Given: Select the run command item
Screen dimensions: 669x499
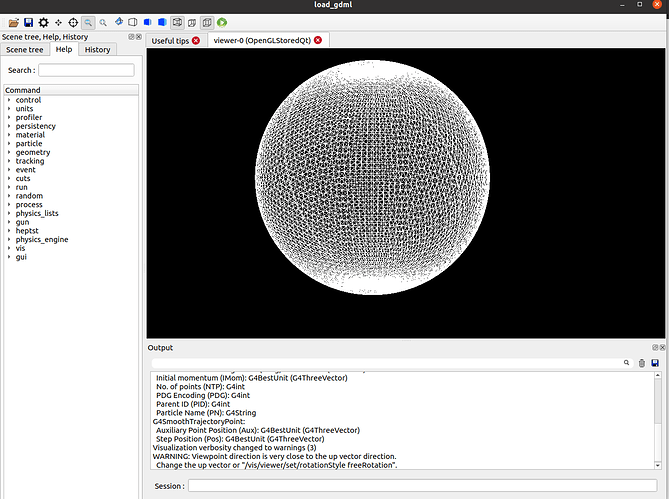Looking at the screenshot, I should [x=21, y=187].
